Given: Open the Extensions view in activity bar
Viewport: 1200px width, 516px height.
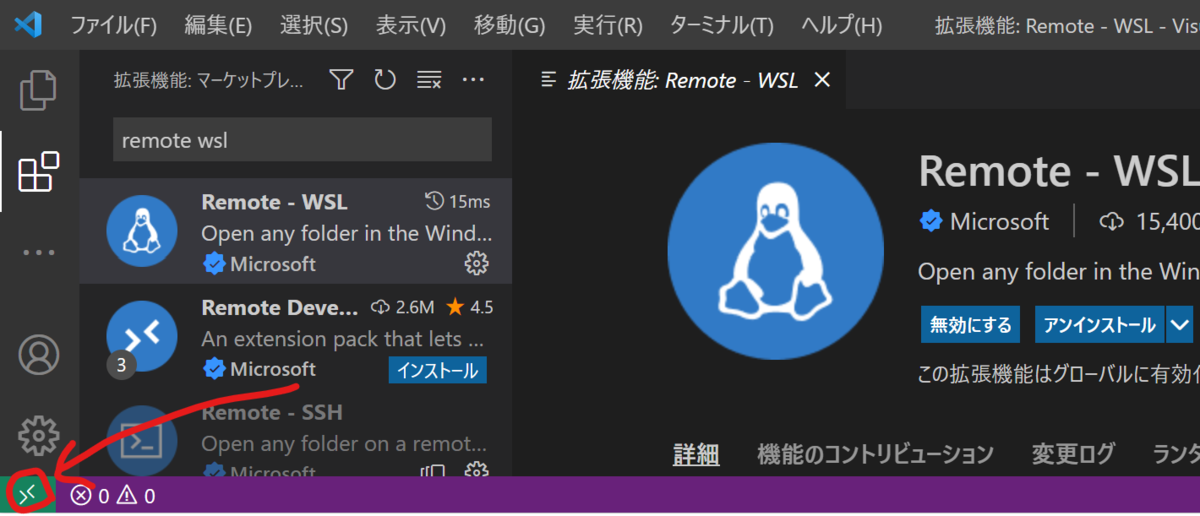Looking at the screenshot, I should [x=39, y=171].
